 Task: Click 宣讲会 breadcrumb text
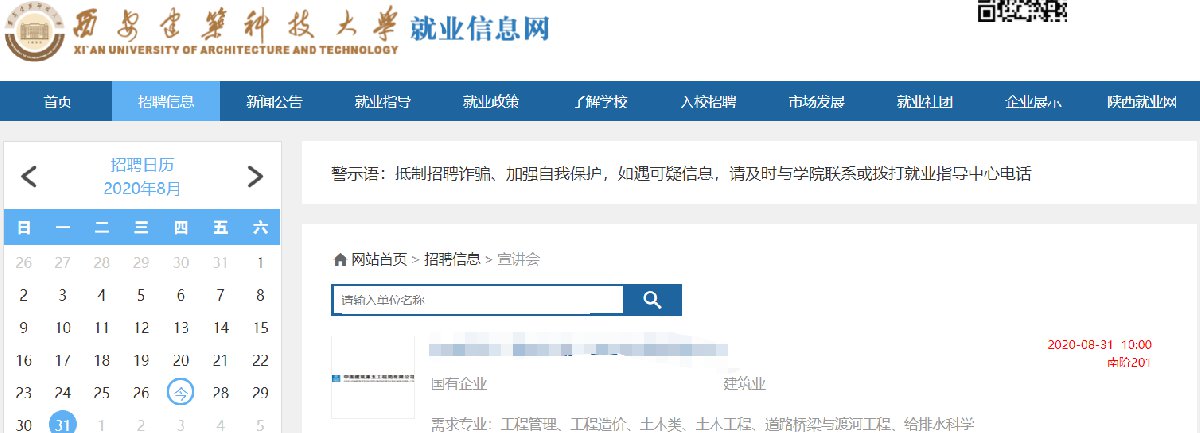(519, 260)
